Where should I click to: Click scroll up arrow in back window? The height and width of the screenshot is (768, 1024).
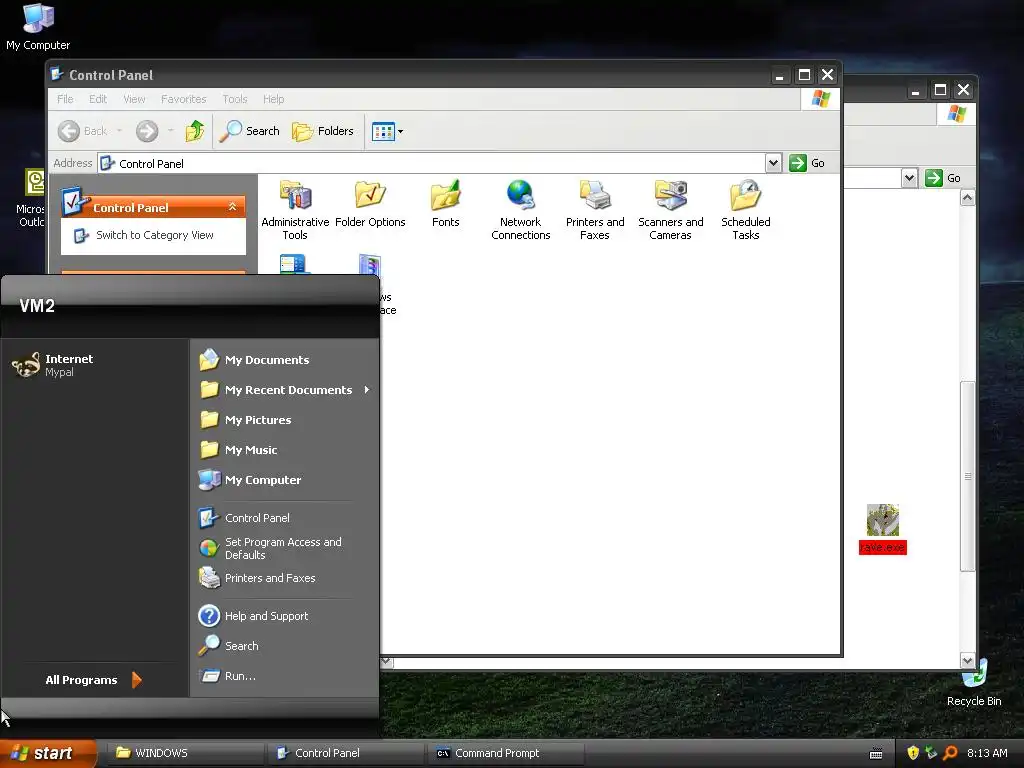click(967, 198)
